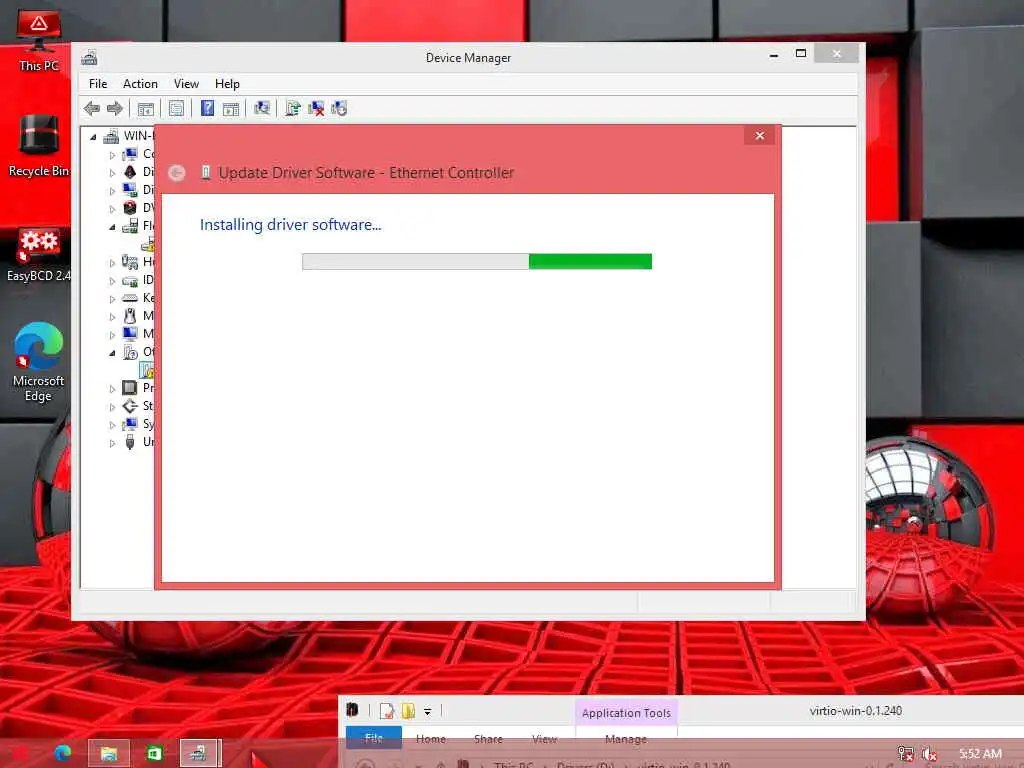
Task: Click the Back arrow in Device Manager toolbar
Action: tap(92, 108)
